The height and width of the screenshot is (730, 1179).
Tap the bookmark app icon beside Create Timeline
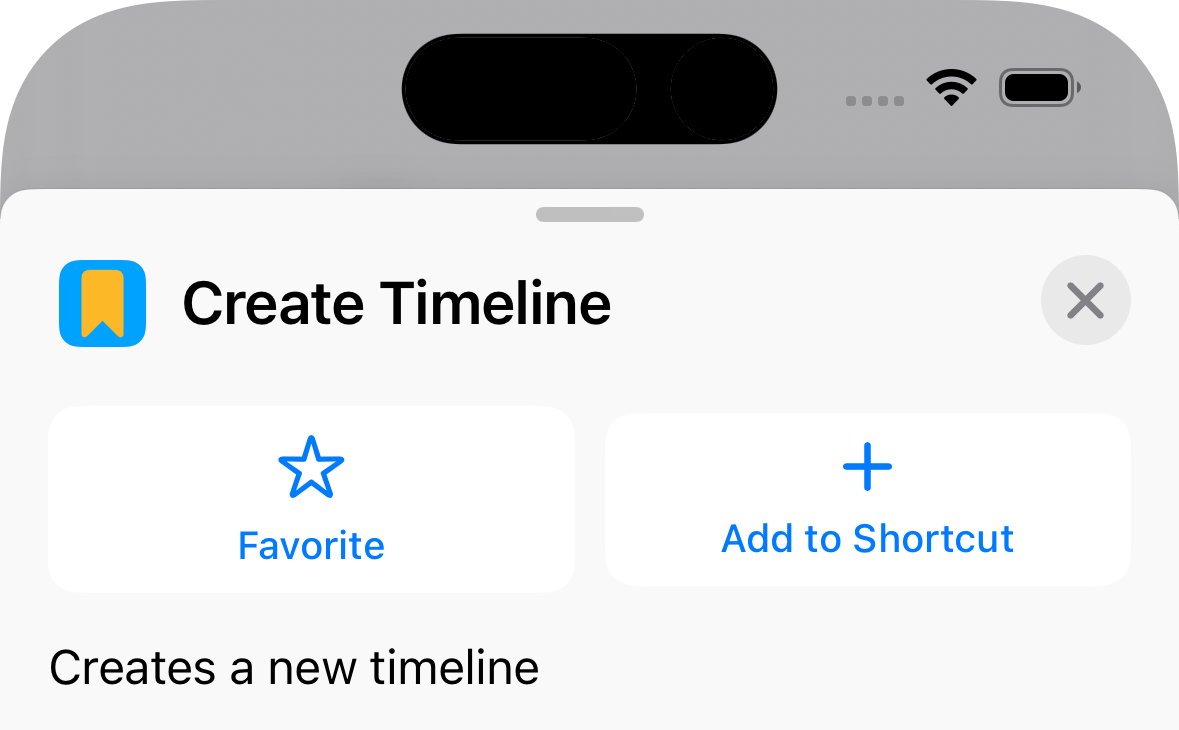[x=101, y=303]
